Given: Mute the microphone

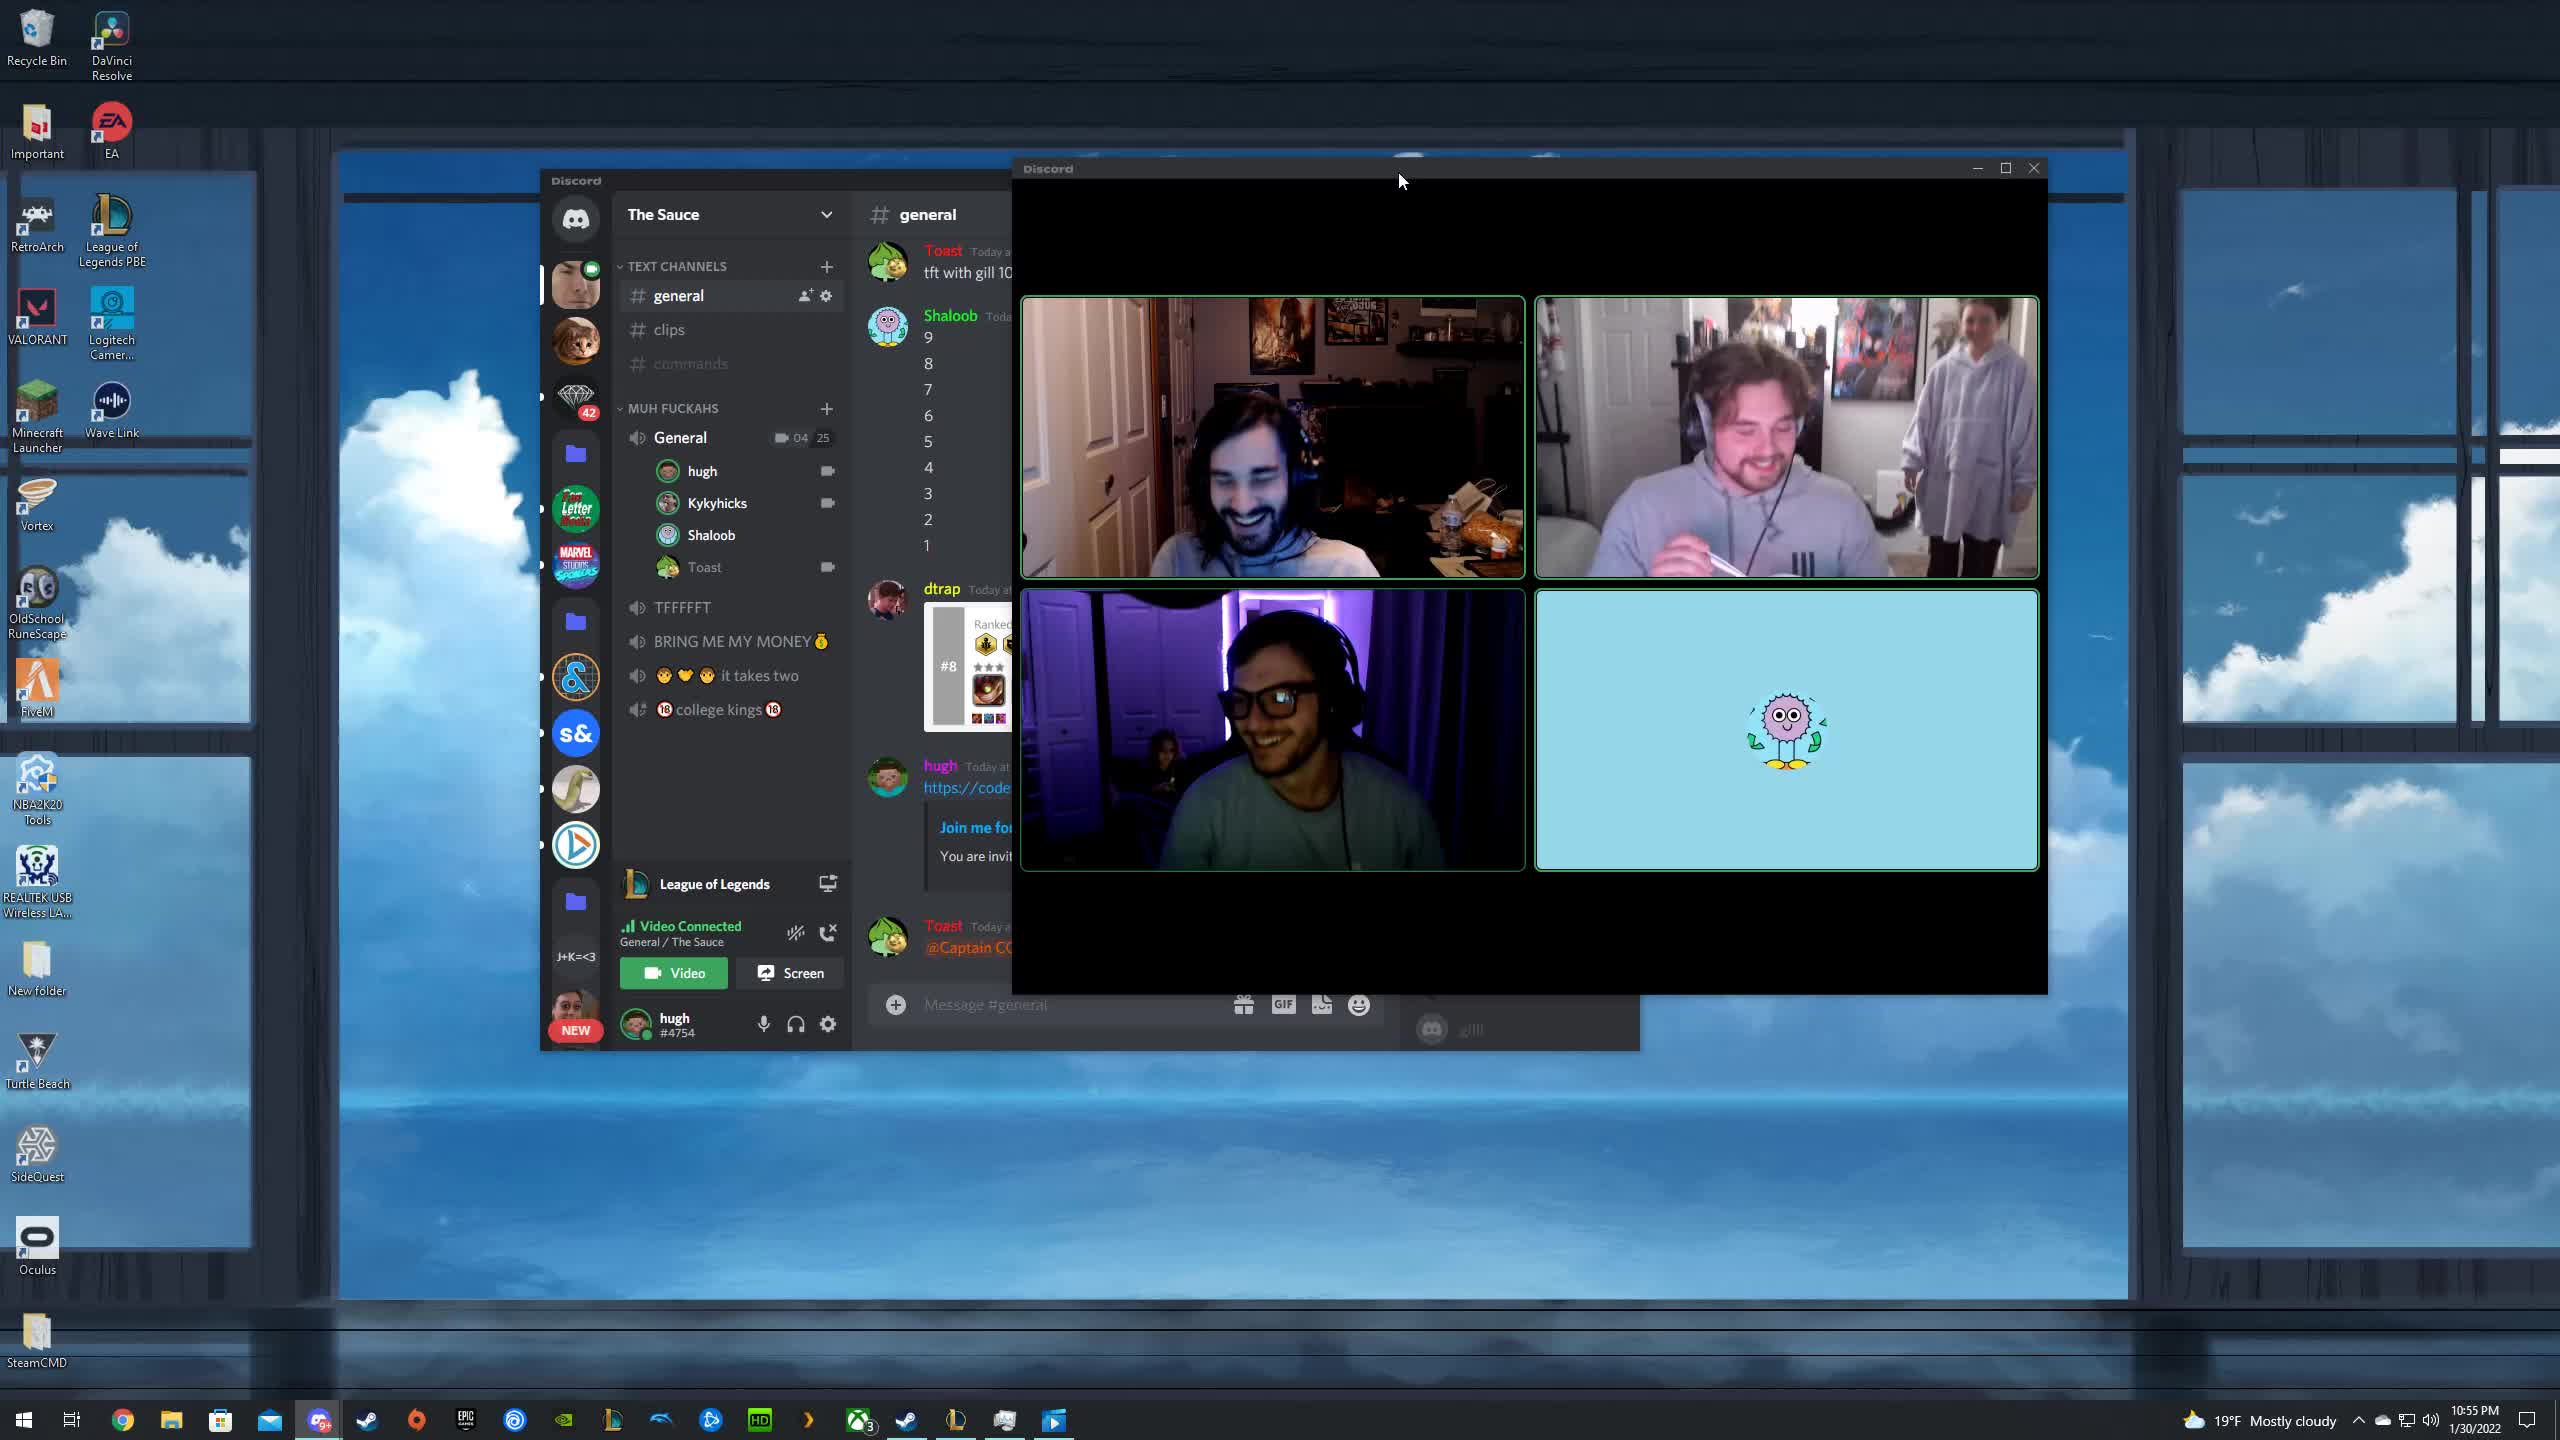Looking at the screenshot, I should tap(763, 1024).
